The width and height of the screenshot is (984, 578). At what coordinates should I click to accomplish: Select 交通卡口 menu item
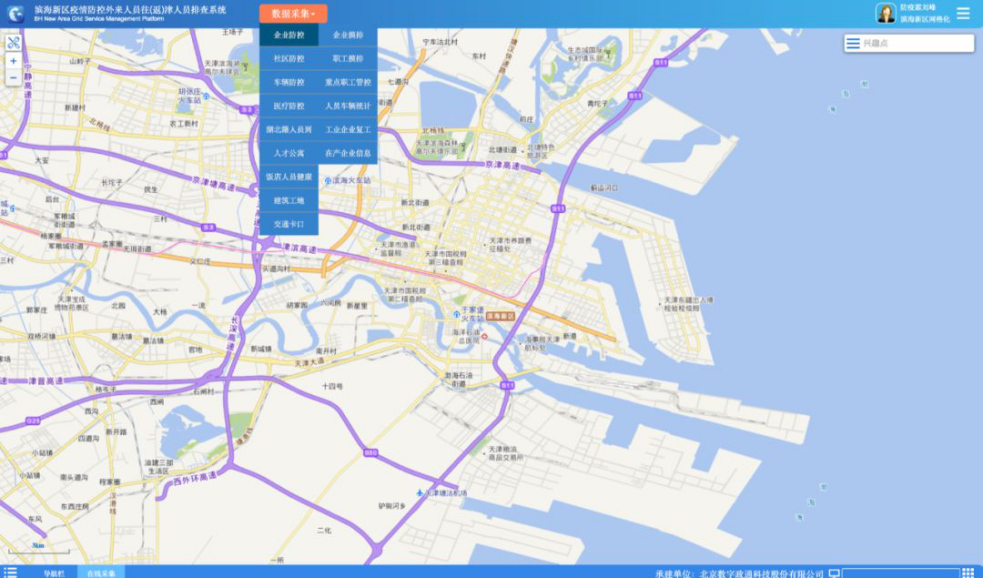[289, 225]
